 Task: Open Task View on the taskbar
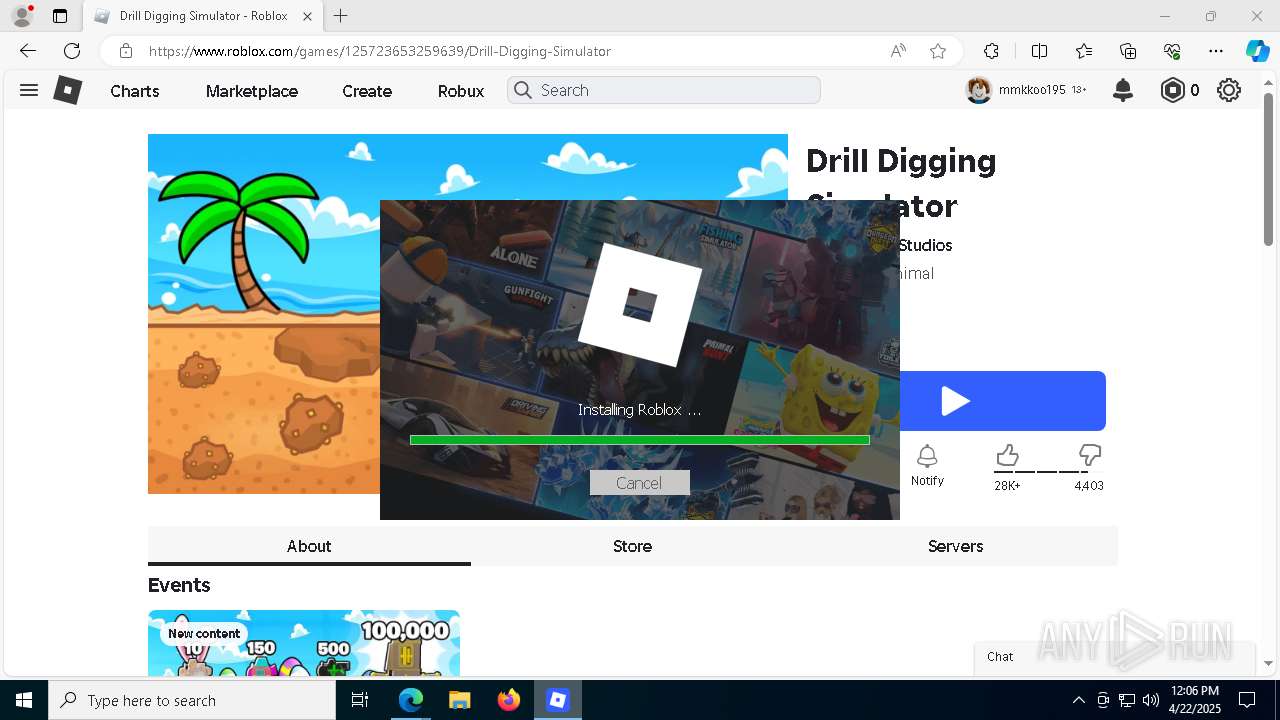pyautogui.click(x=360, y=700)
